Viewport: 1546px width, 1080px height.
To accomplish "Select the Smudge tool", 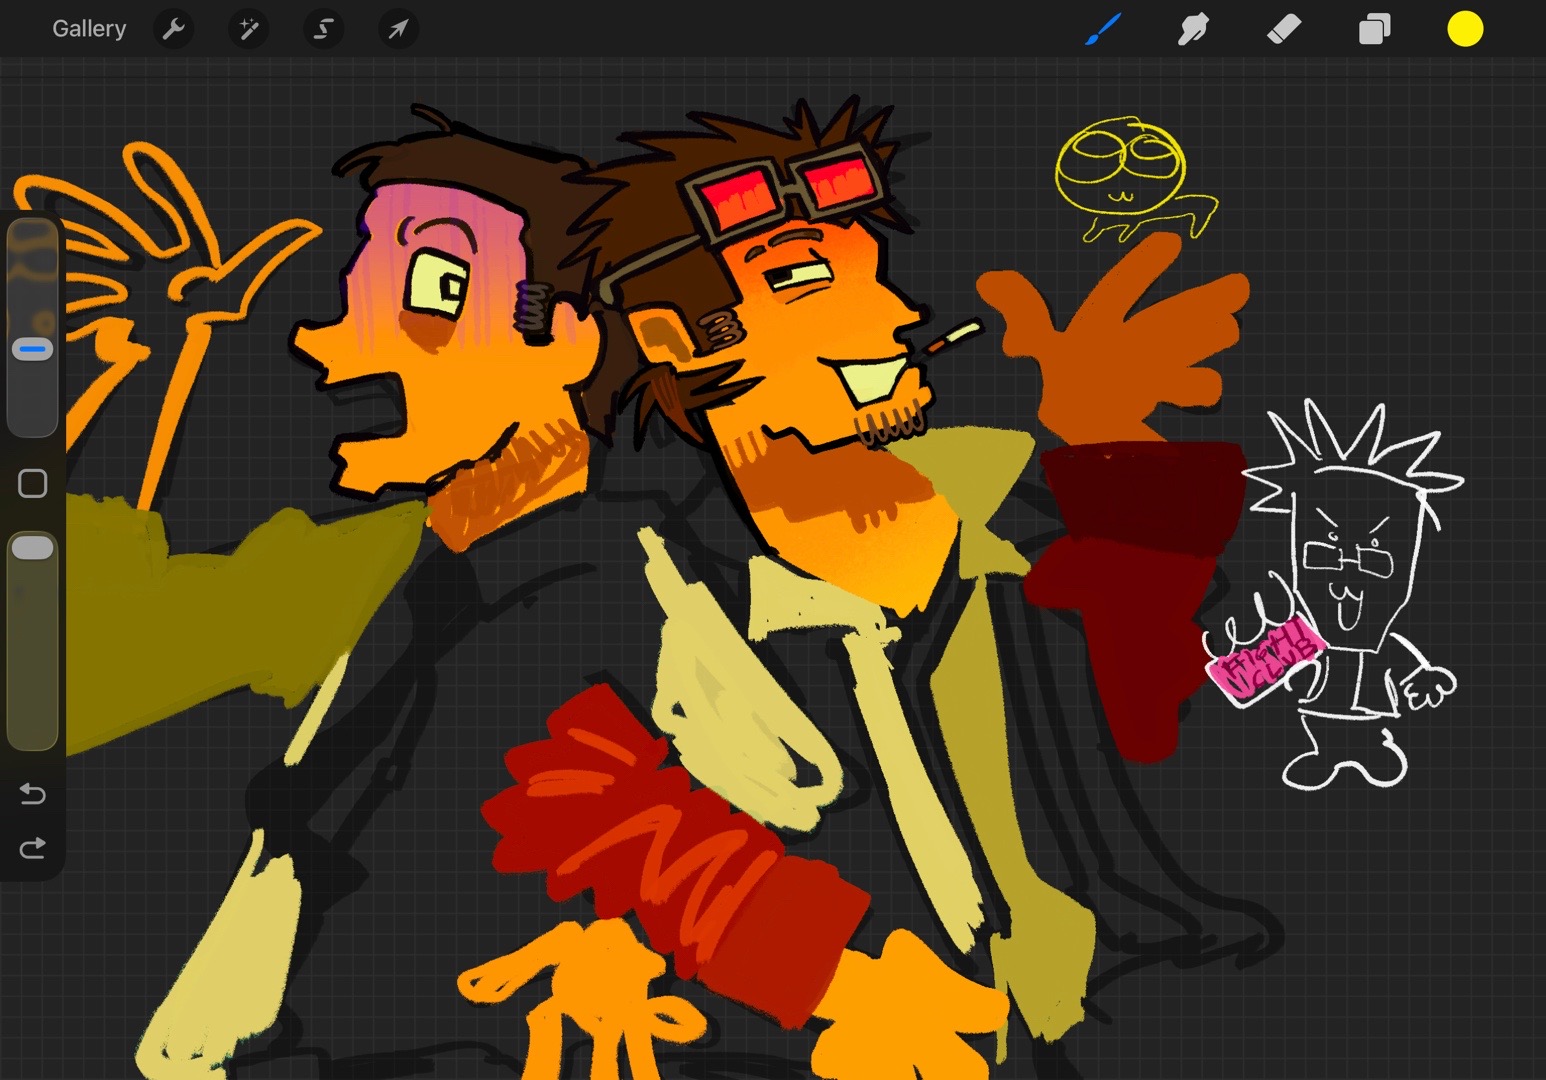I will click(1193, 29).
